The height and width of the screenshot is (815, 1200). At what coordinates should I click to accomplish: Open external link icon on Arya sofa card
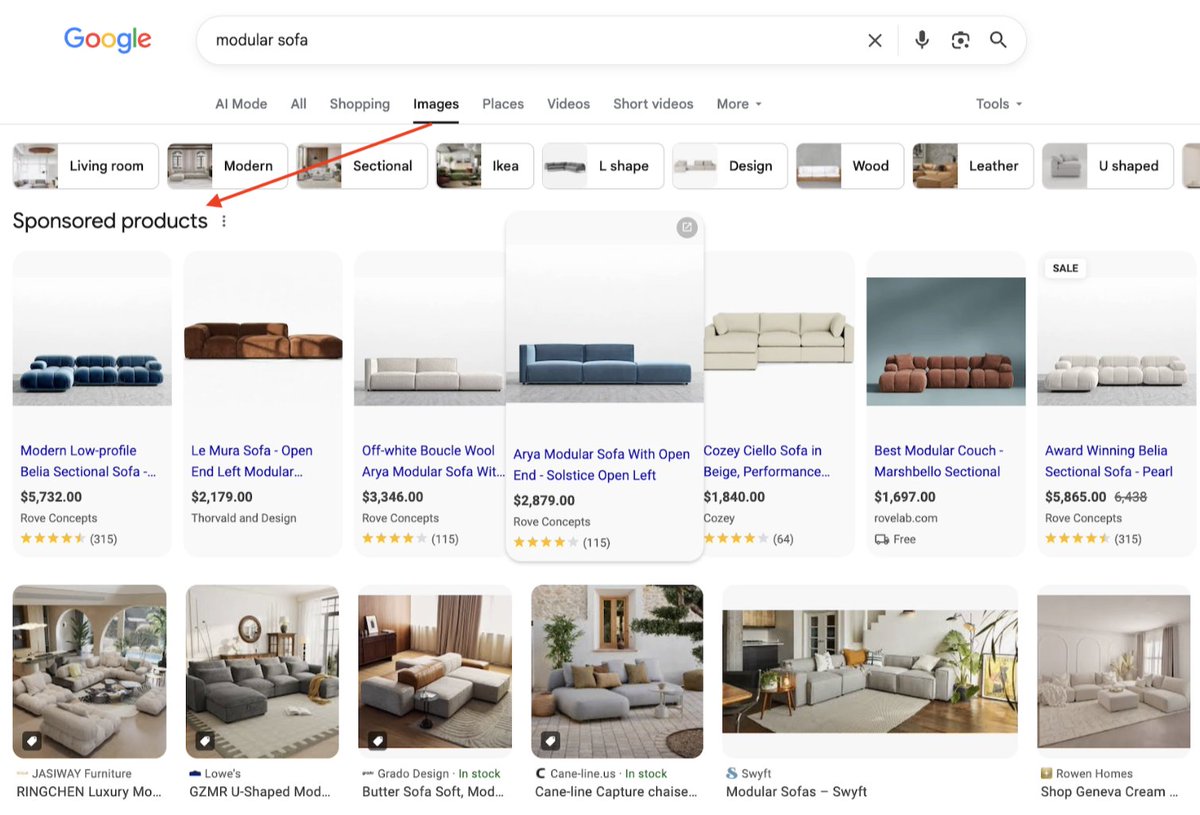pos(687,228)
